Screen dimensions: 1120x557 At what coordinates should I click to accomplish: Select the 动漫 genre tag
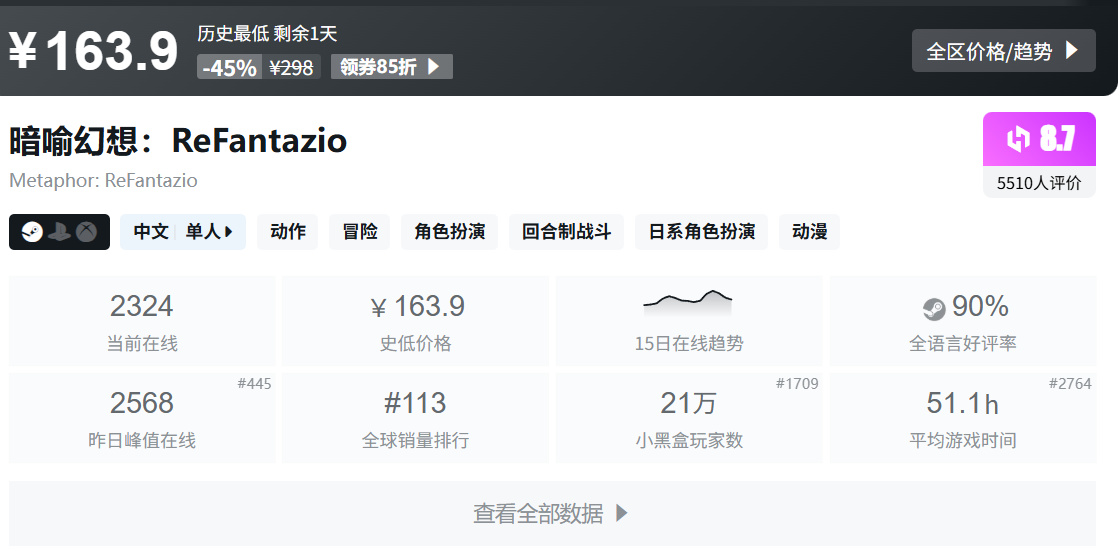click(809, 232)
